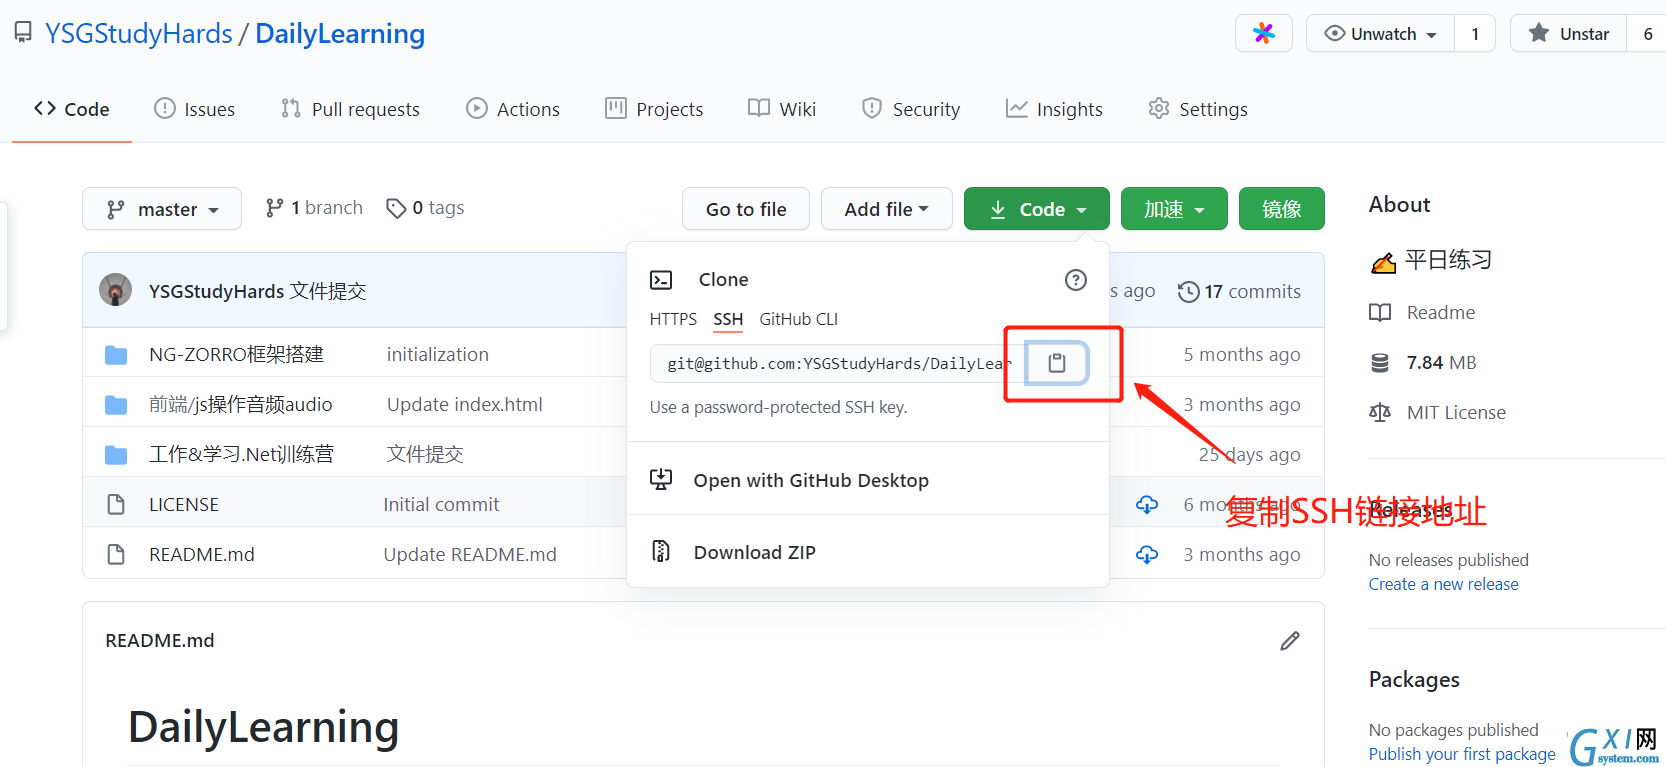Screen dimensions: 1666x767
Task: Click Publish your first package
Action: click(1462, 754)
